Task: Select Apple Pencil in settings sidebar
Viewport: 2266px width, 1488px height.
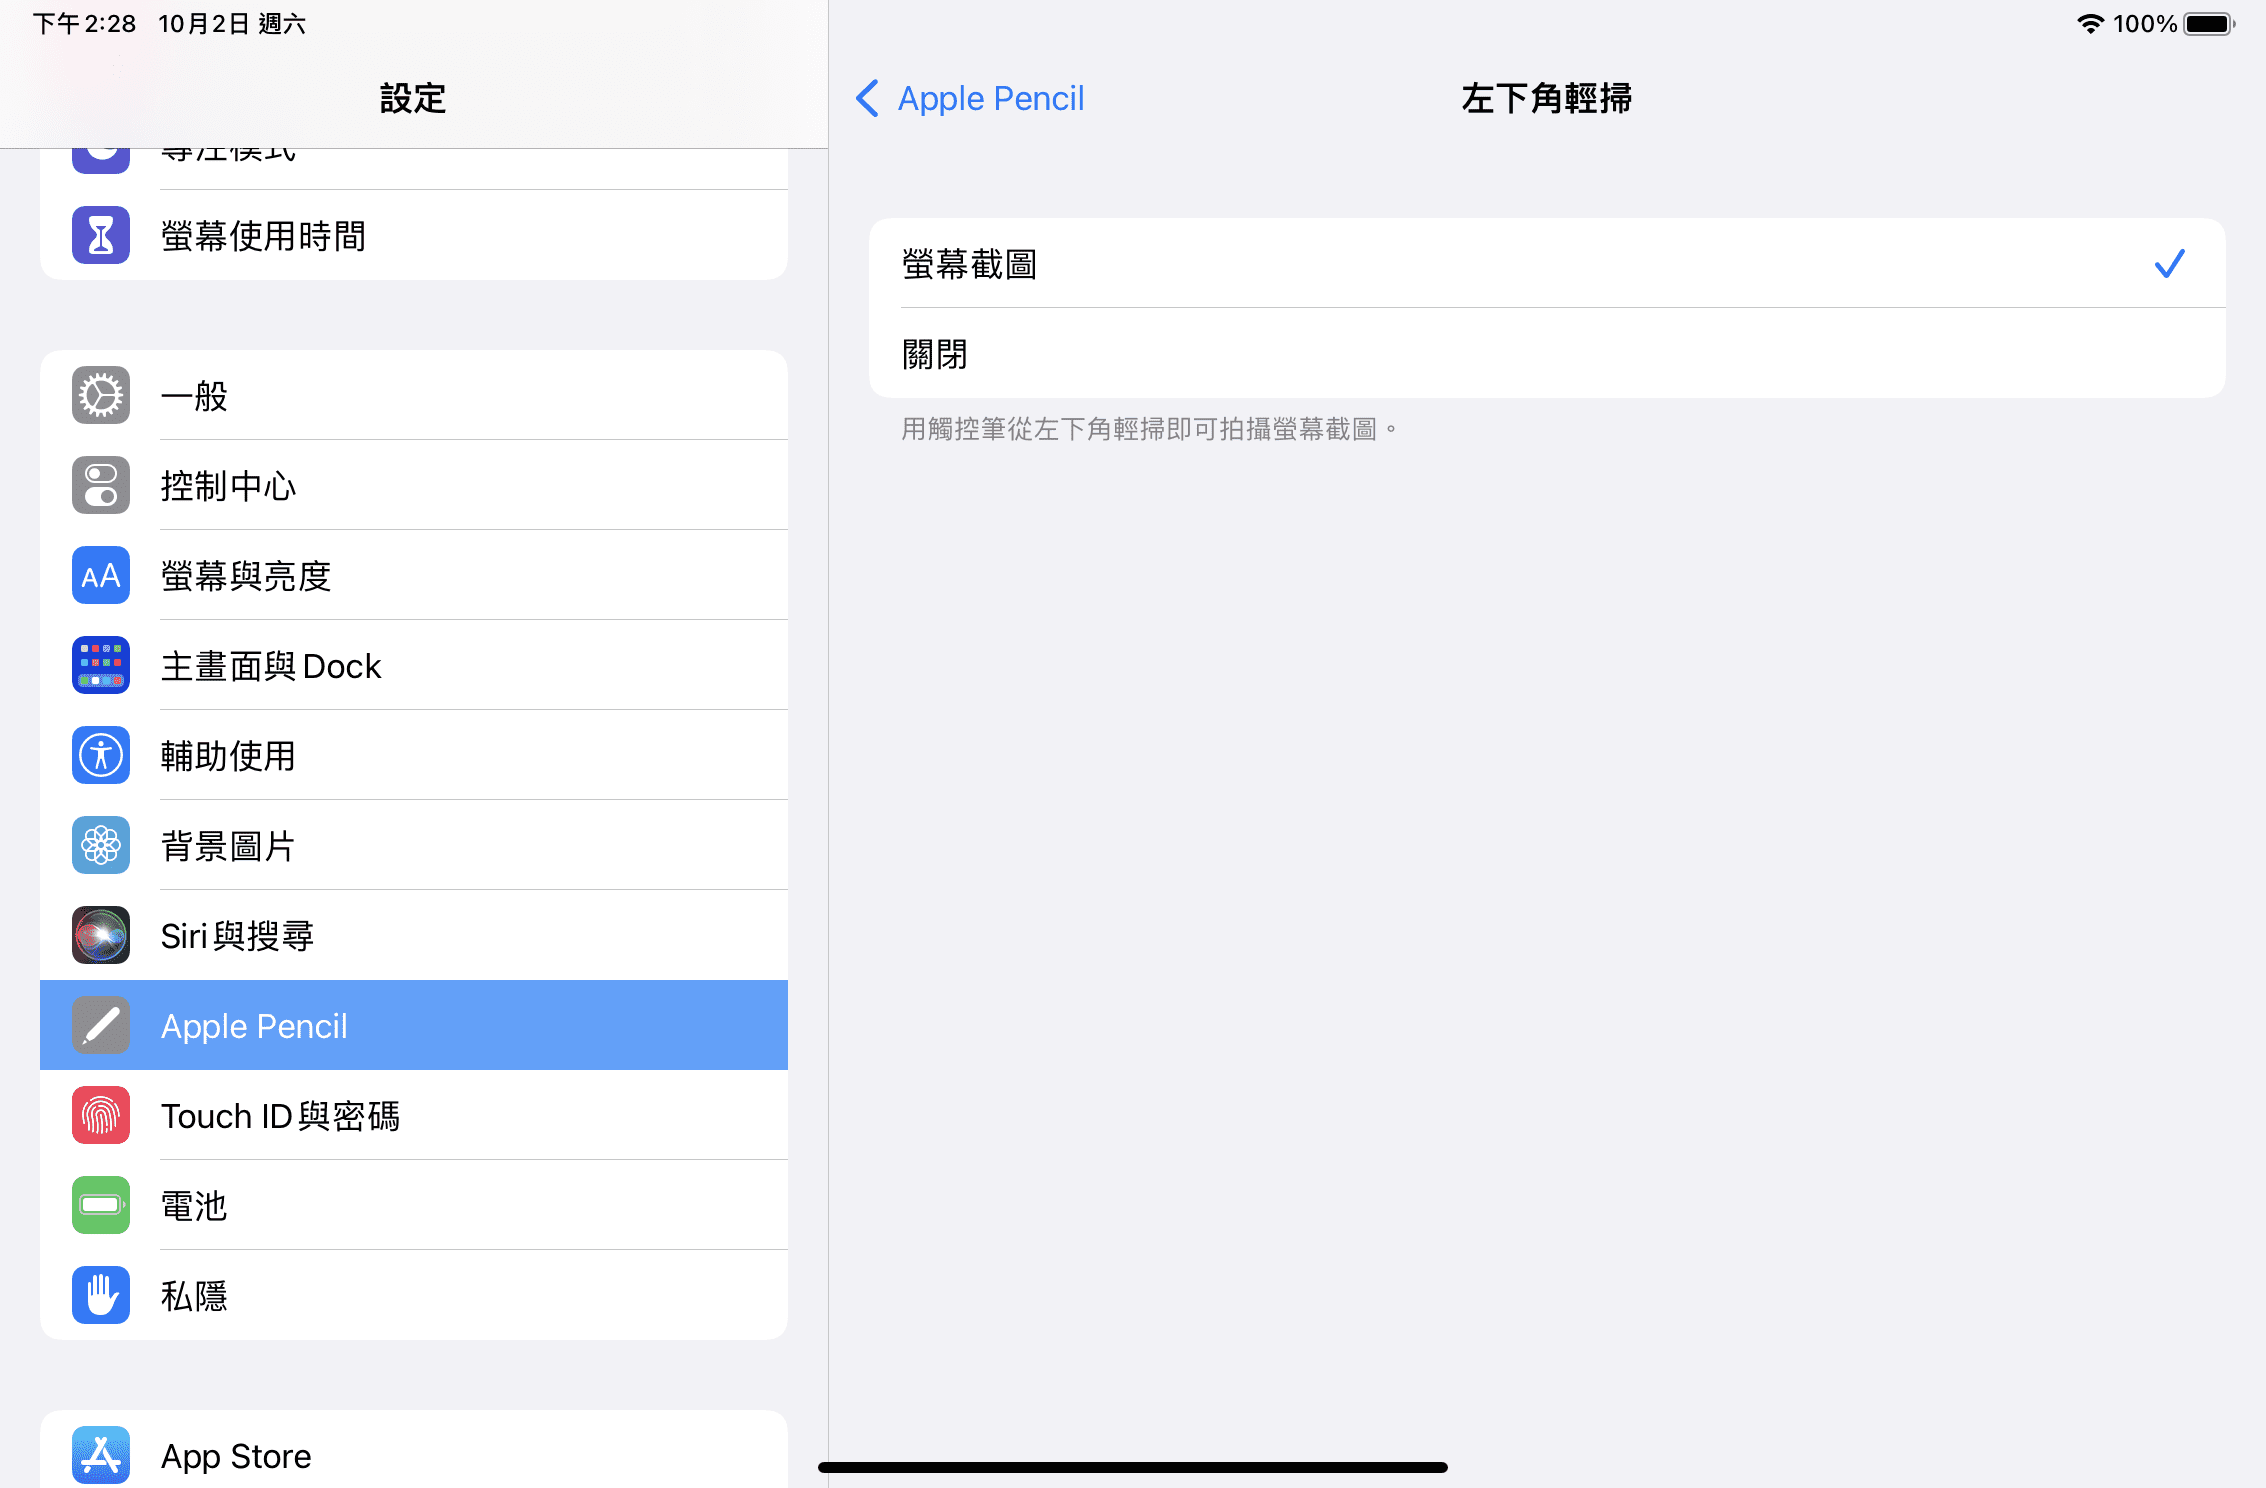Action: pos(414,1025)
